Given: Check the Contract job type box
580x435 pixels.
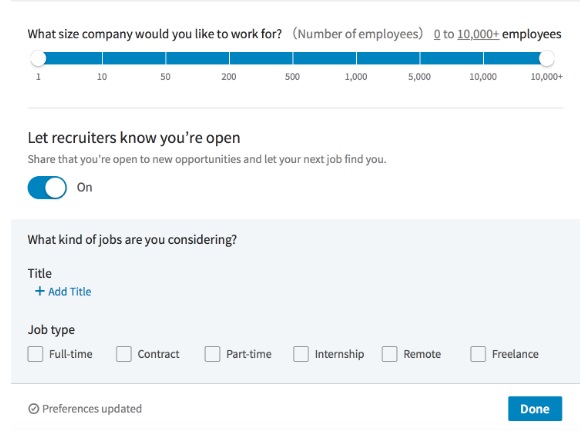Looking at the screenshot, I should pos(124,354).
